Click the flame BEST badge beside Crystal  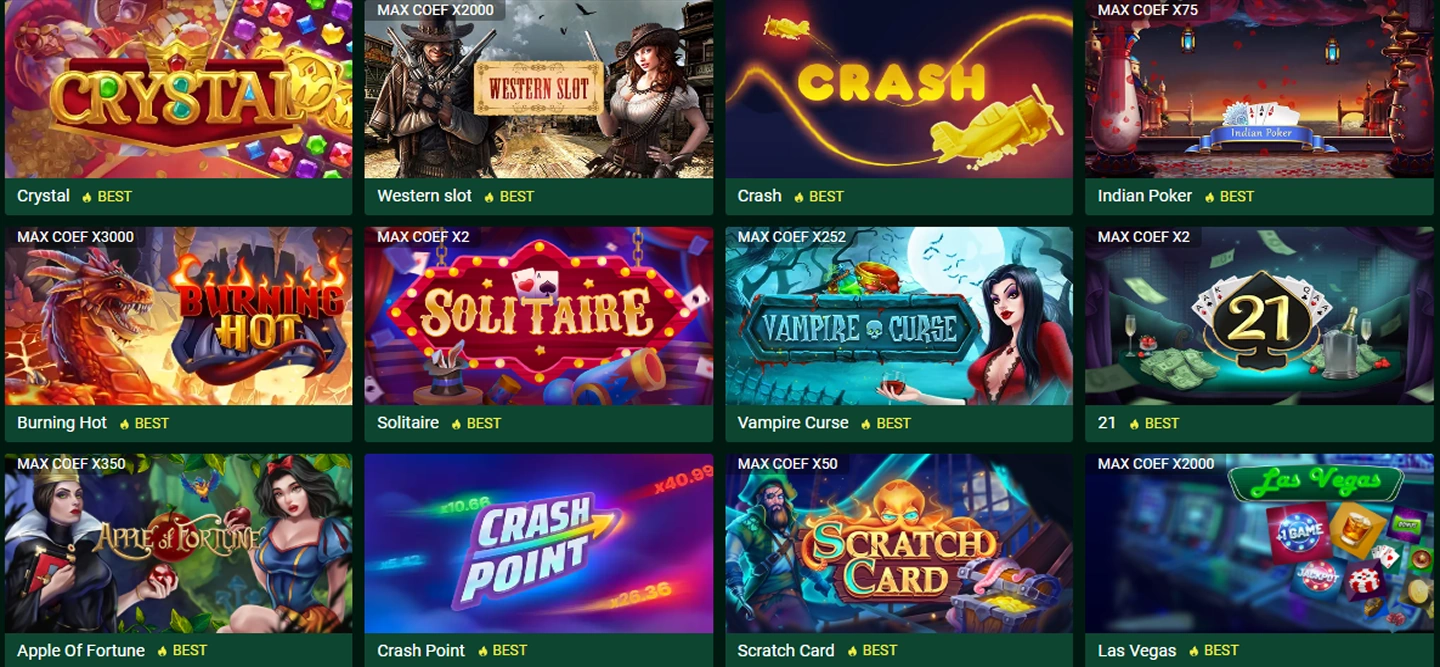(x=107, y=197)
